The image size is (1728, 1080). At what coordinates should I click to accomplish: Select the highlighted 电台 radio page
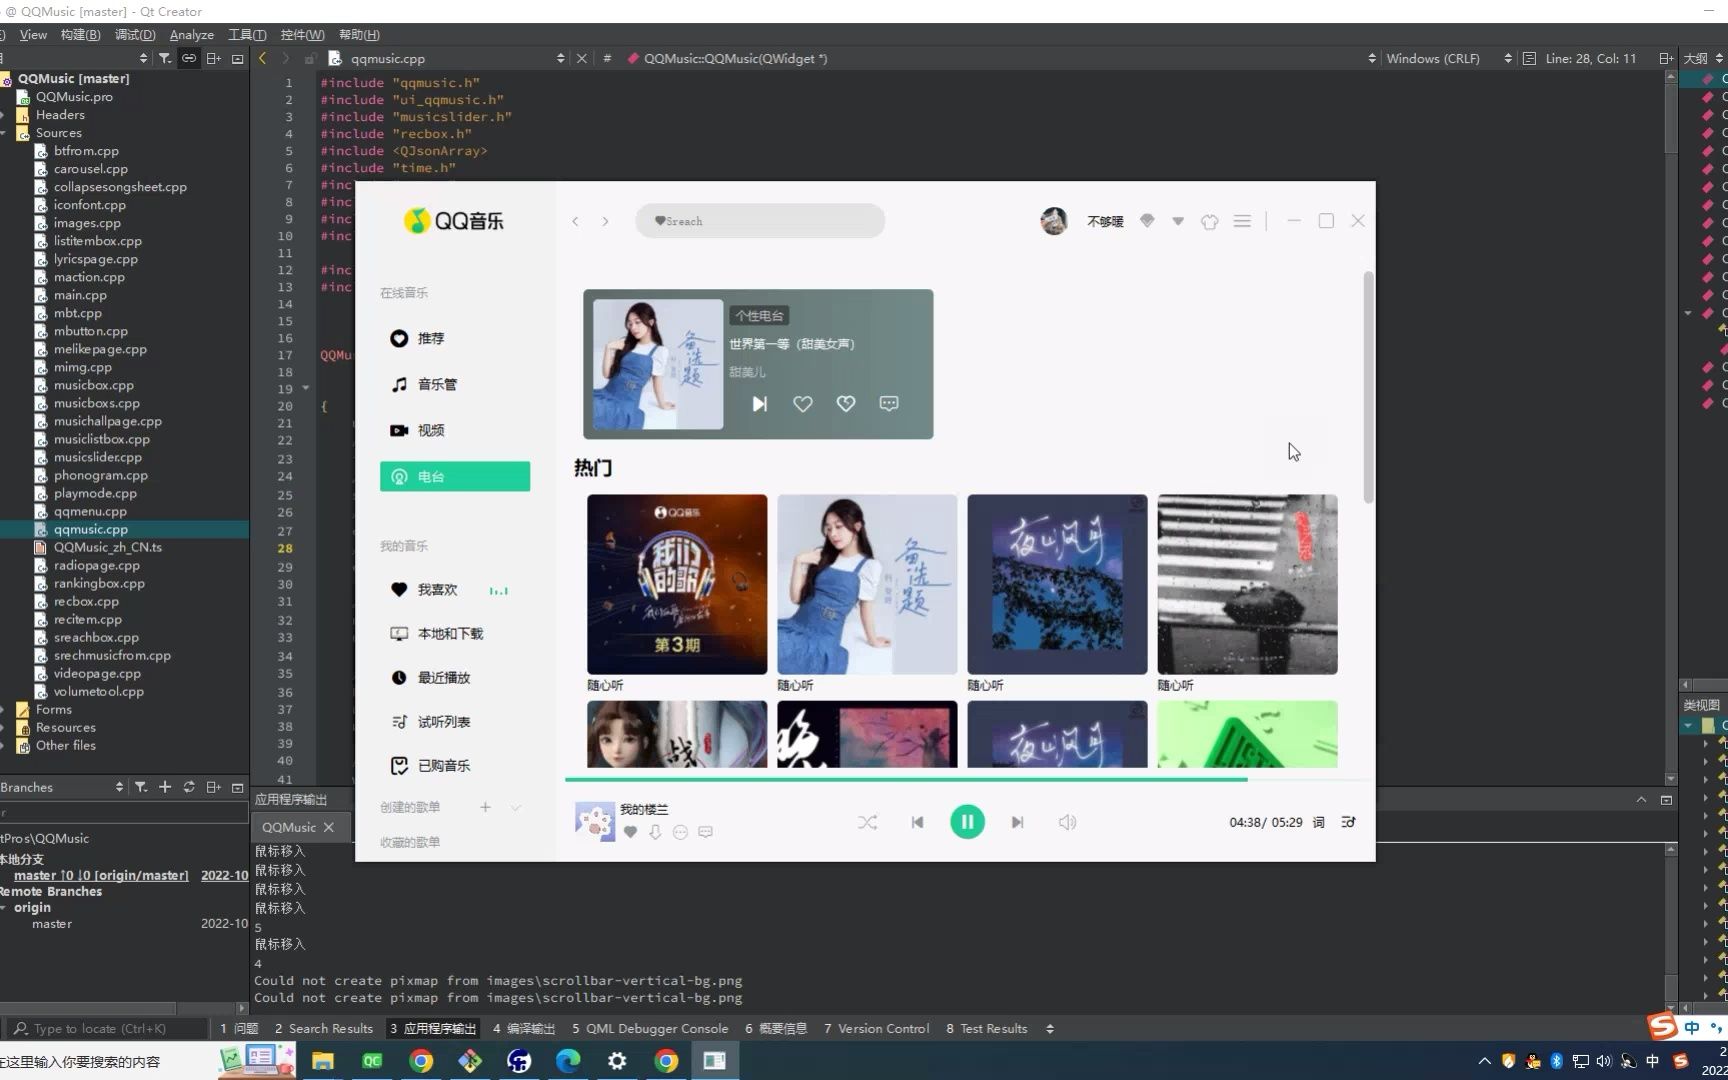point(454,476)
